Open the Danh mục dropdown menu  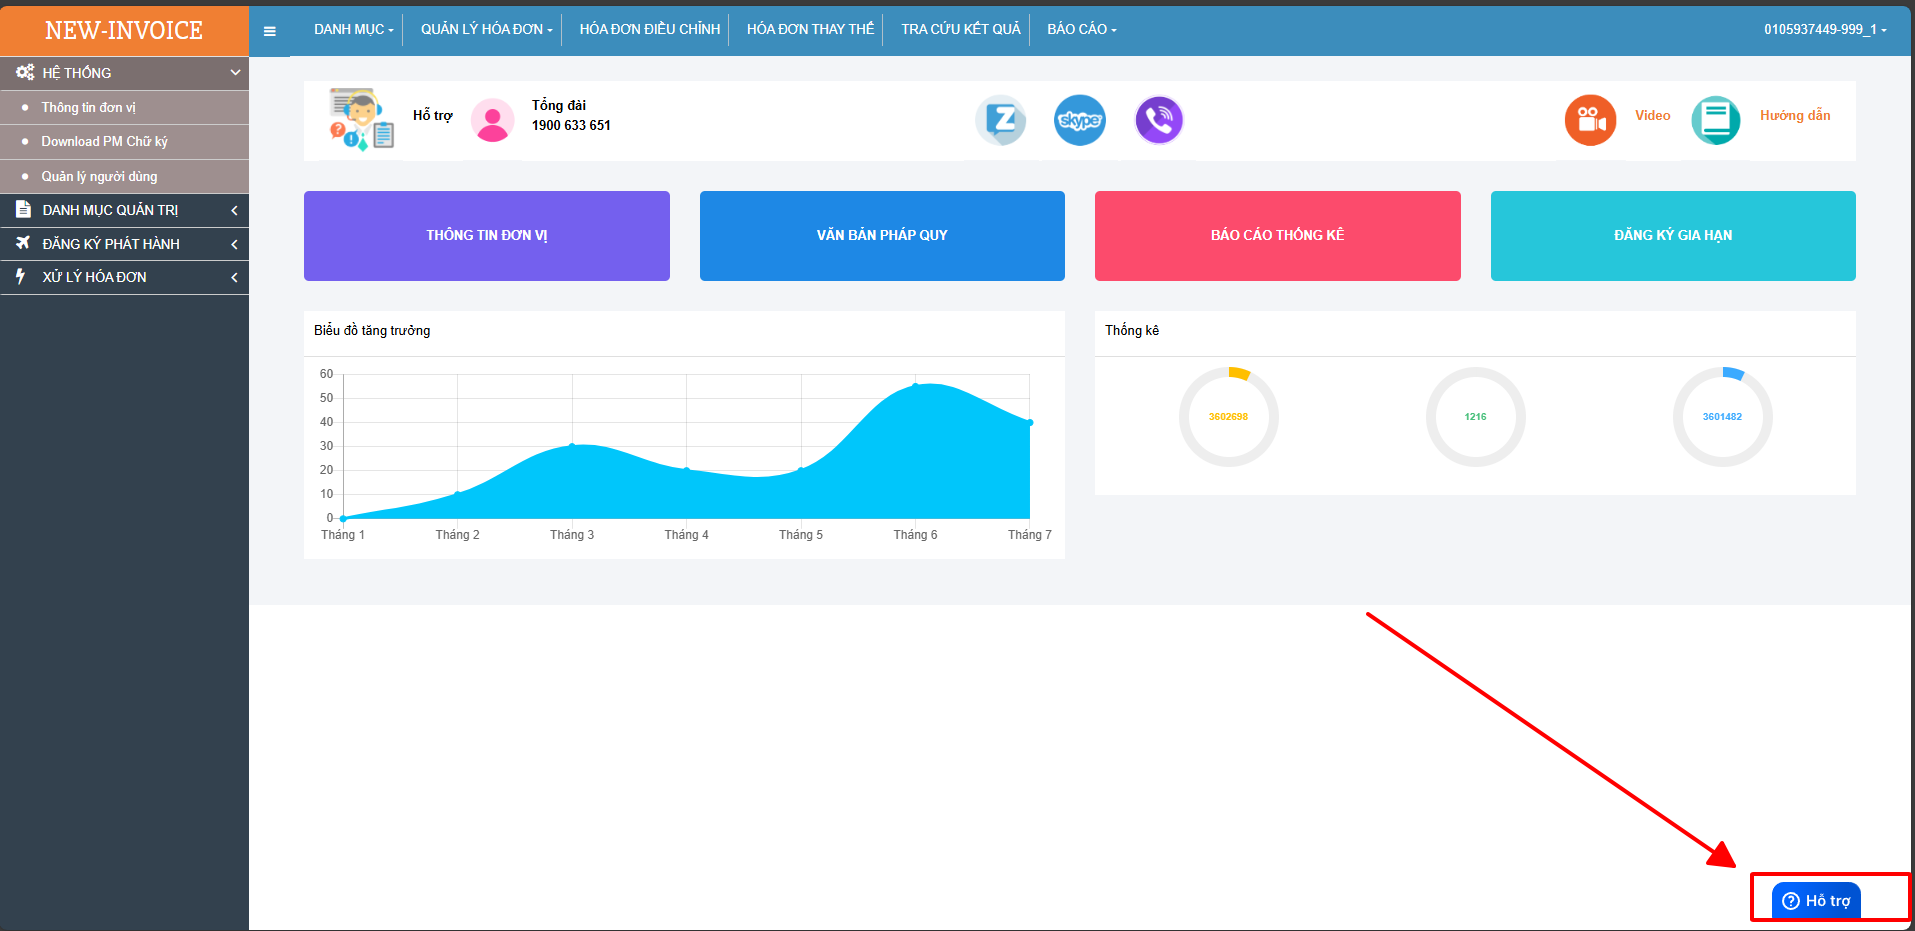tap(353, 29)
